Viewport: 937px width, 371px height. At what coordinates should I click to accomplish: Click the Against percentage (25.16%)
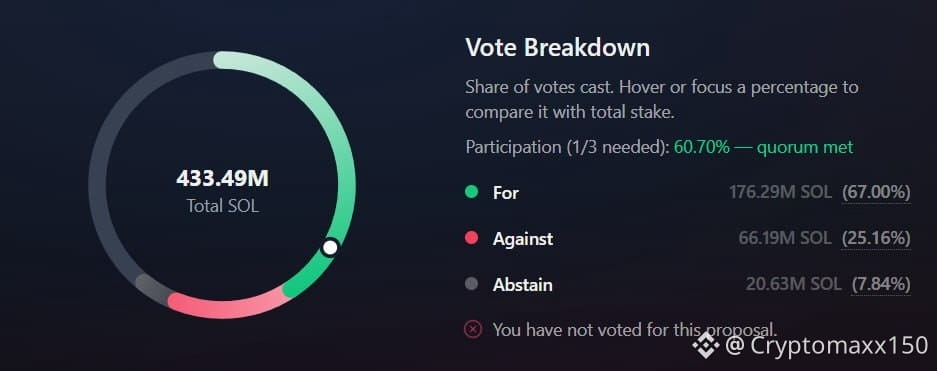(x=876, y=238)
